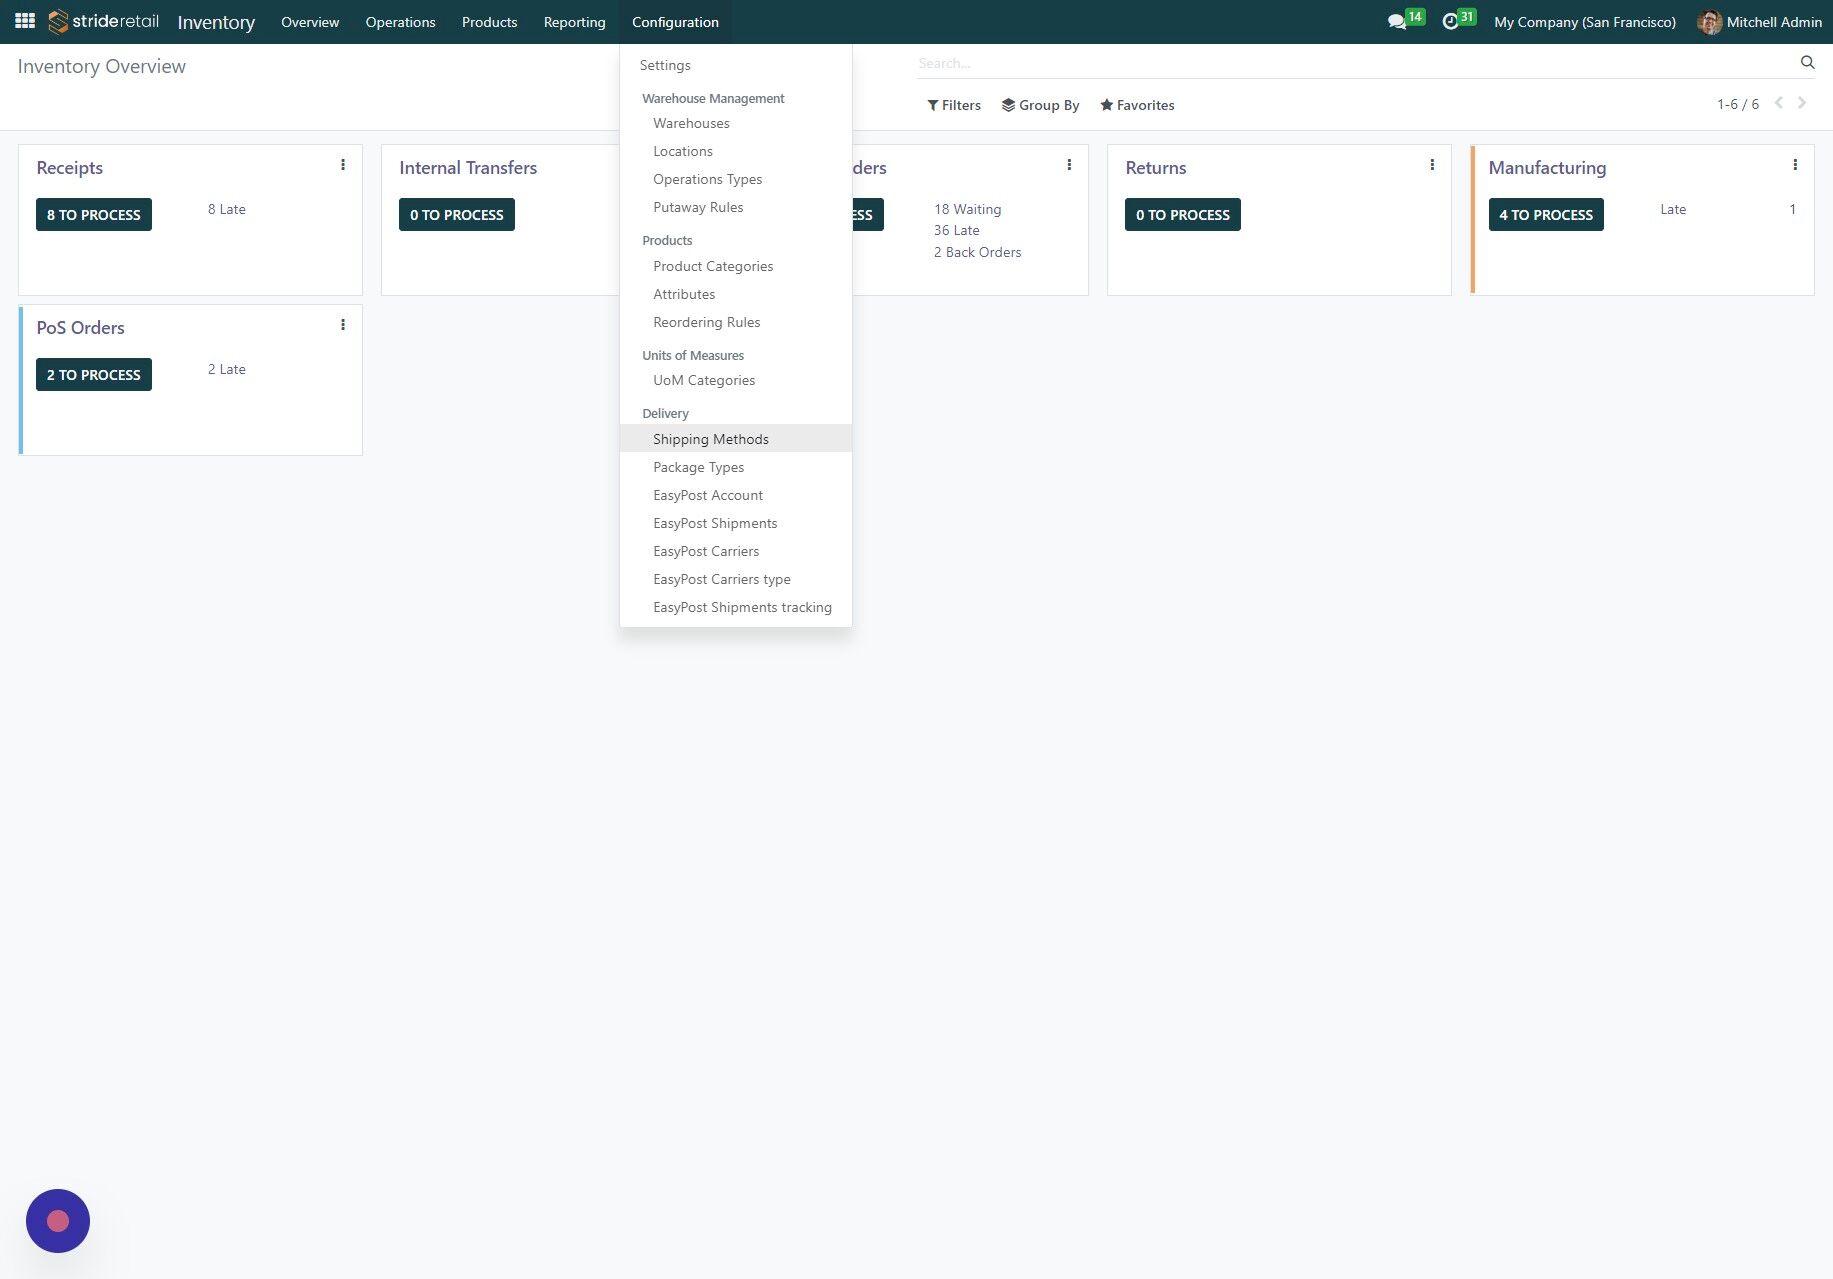Click 8 TO PROCESS on Receipts
The width and height of the screenshot is (1833, 1279).
click(x=93, y=214)
